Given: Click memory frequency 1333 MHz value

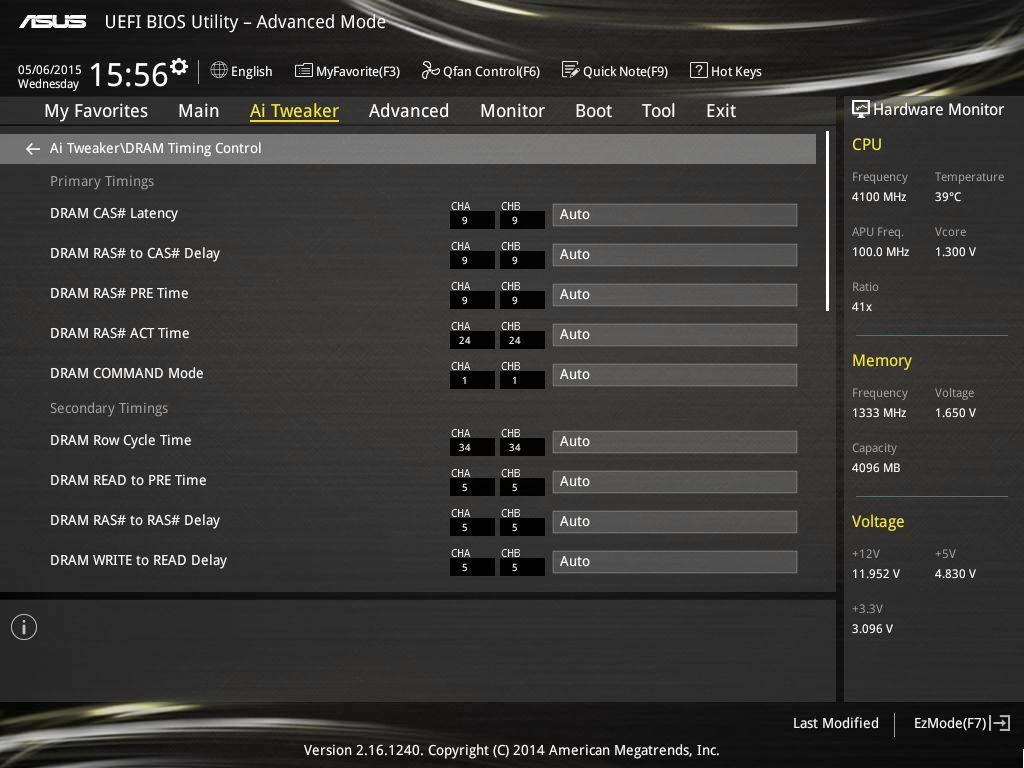Looking at the screenshot, I should coord(879,413).
